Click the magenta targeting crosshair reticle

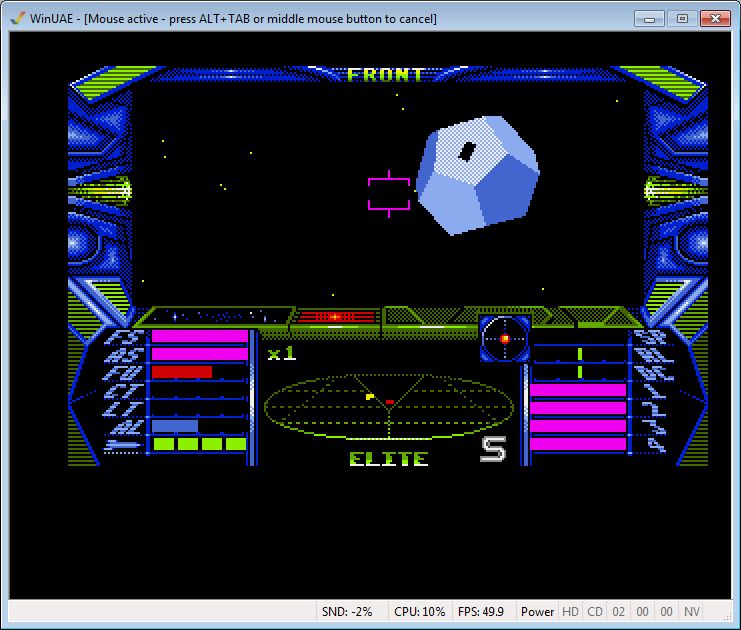[x=389, y=194]
